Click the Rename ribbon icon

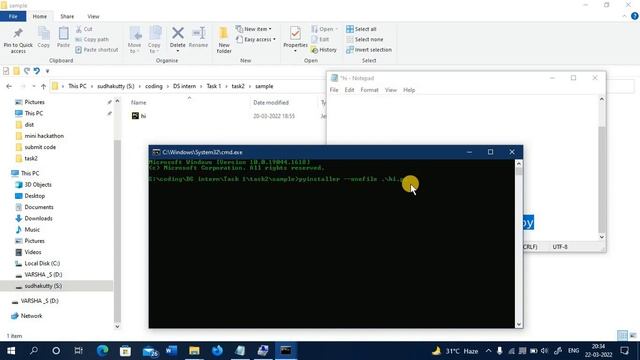coord(198,38)
